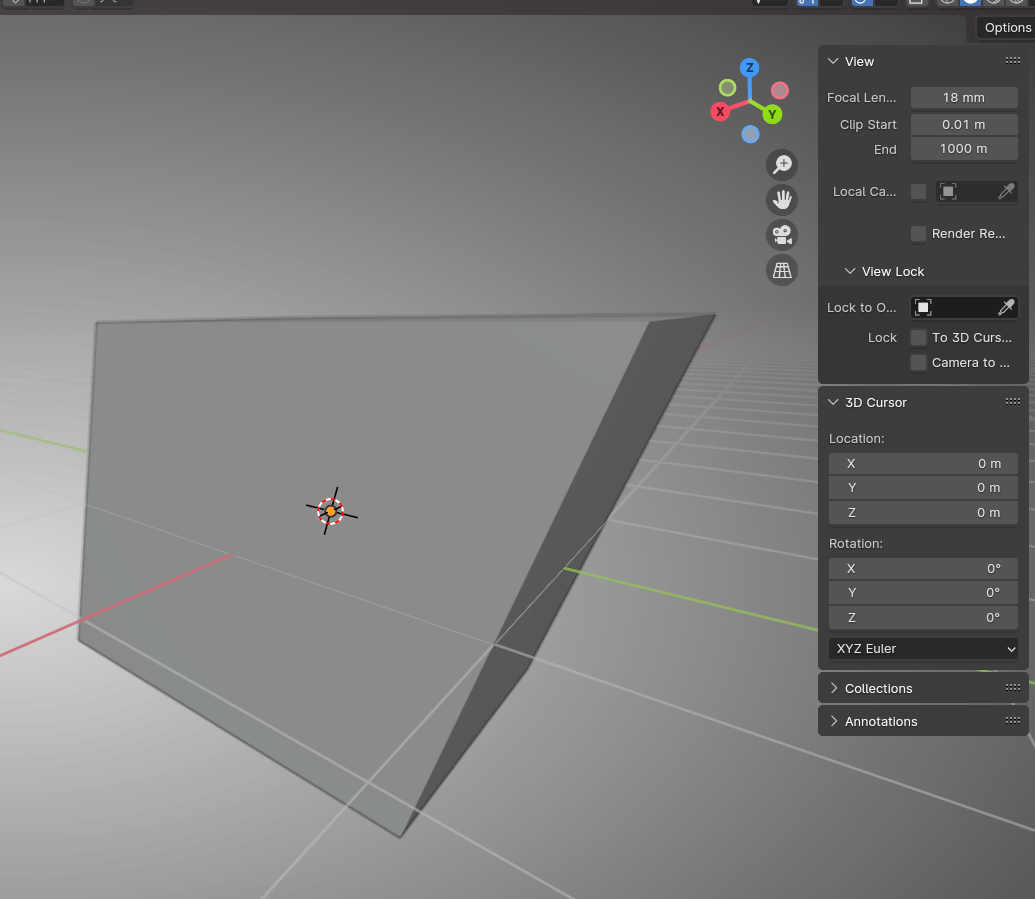1035x899 pixels.
Task: Expand the Annotations panel
Action: (880, 721)
